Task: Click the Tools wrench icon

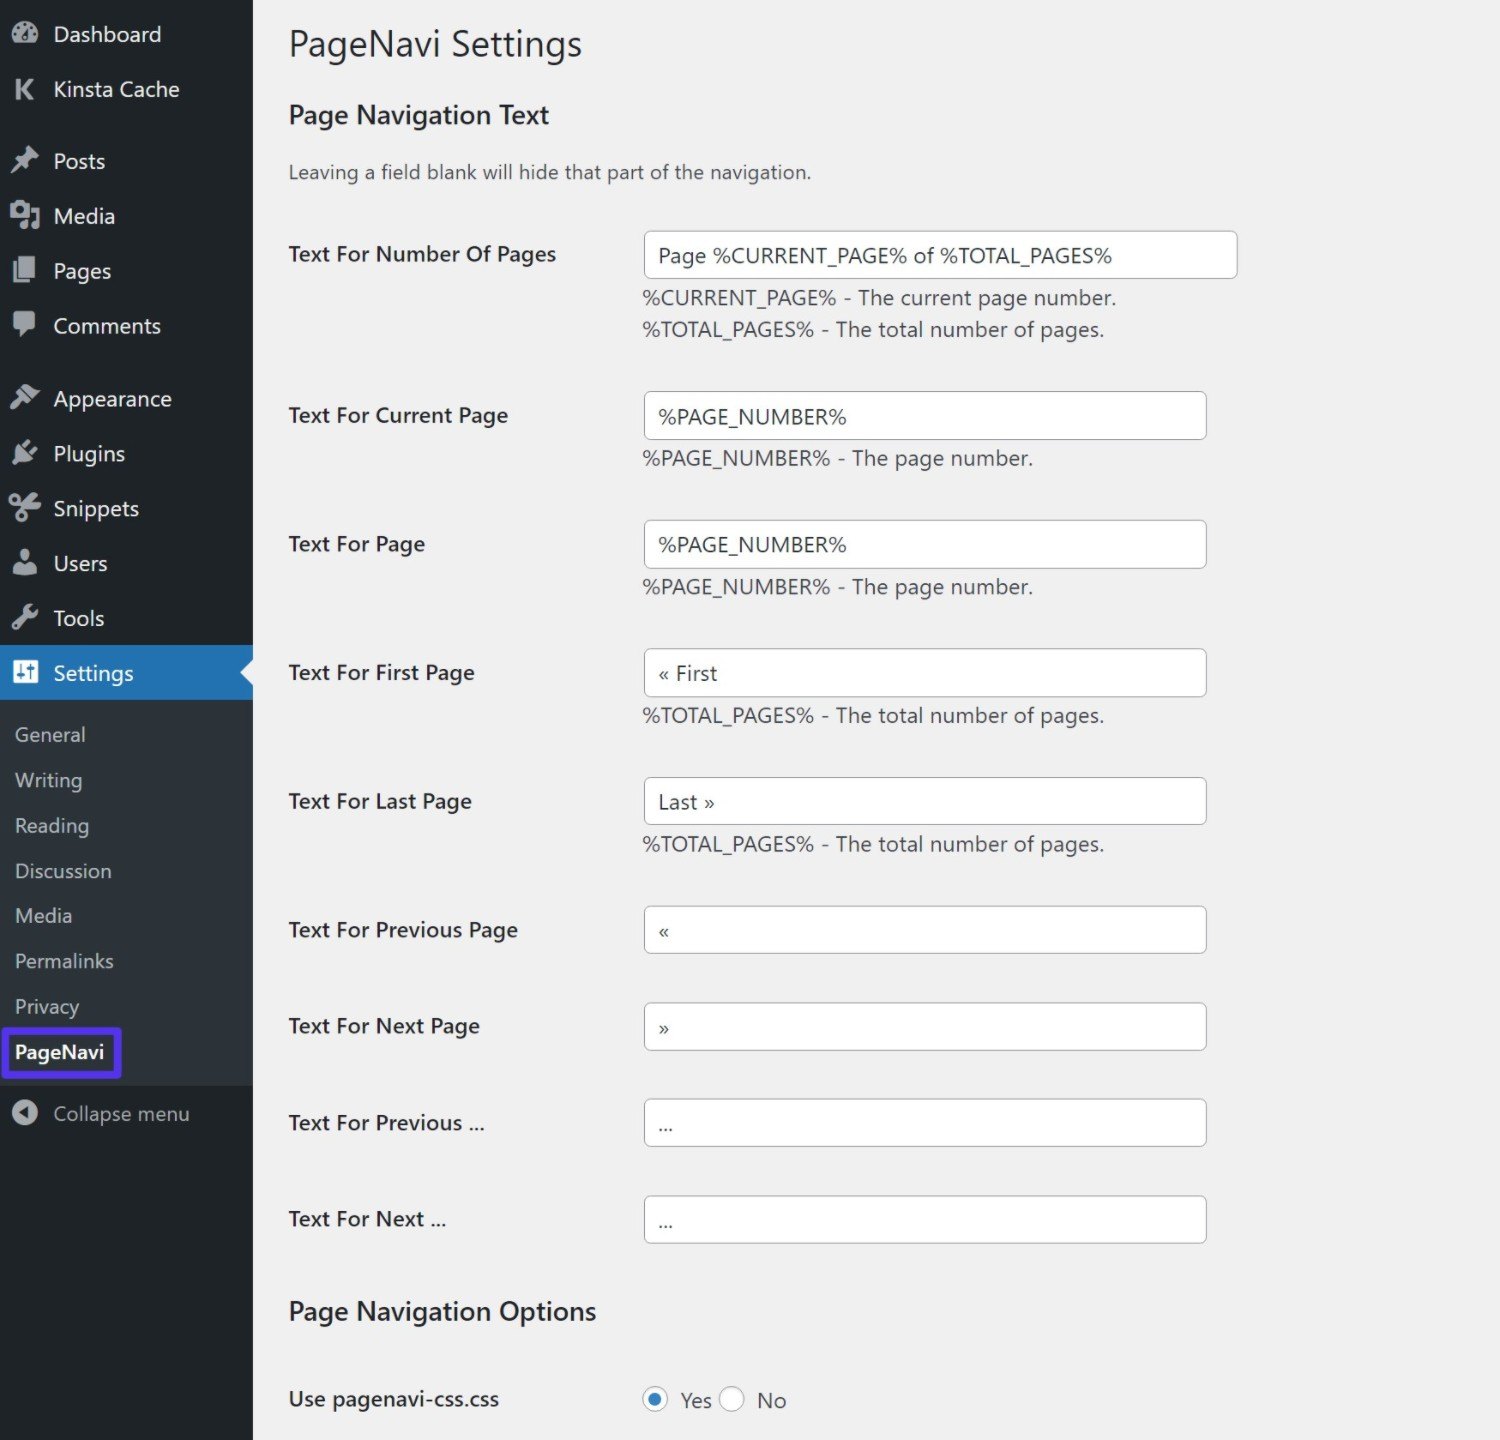Action: pyautogui.click(x=25, y=618)
